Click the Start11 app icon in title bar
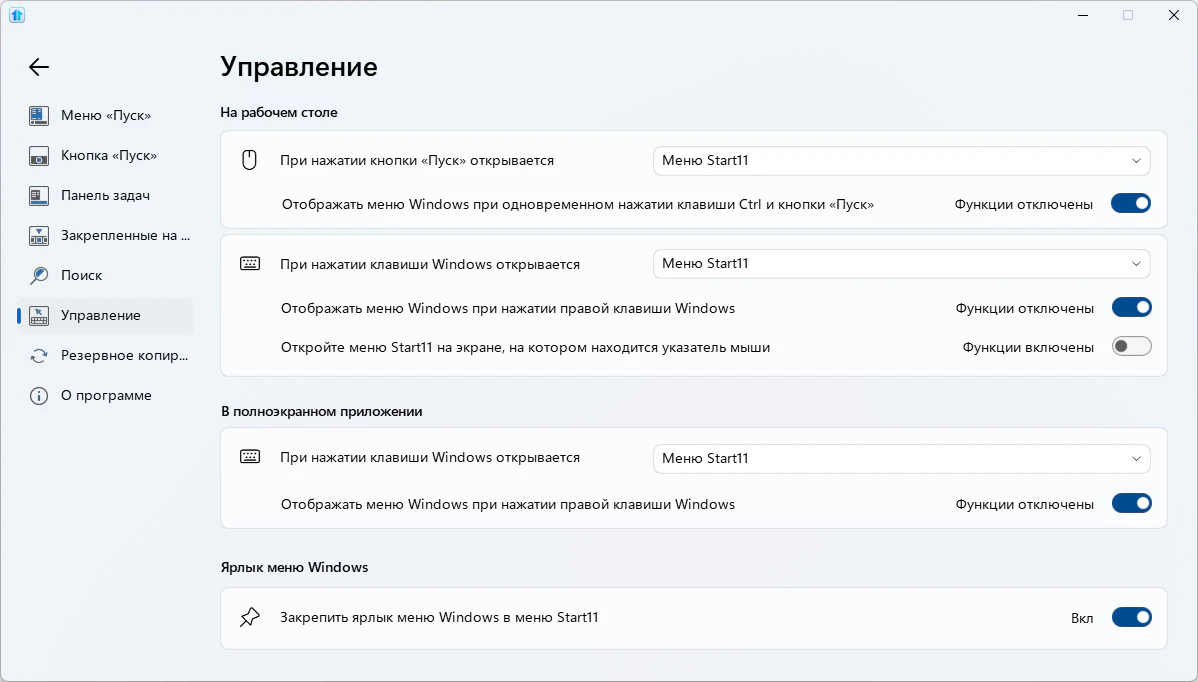This screenshot has width=1198, height=682. tap(17, 15)
